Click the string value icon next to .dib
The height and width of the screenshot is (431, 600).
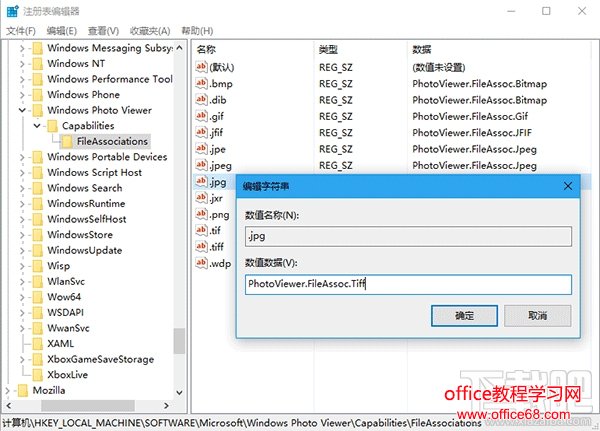(201, 100)
